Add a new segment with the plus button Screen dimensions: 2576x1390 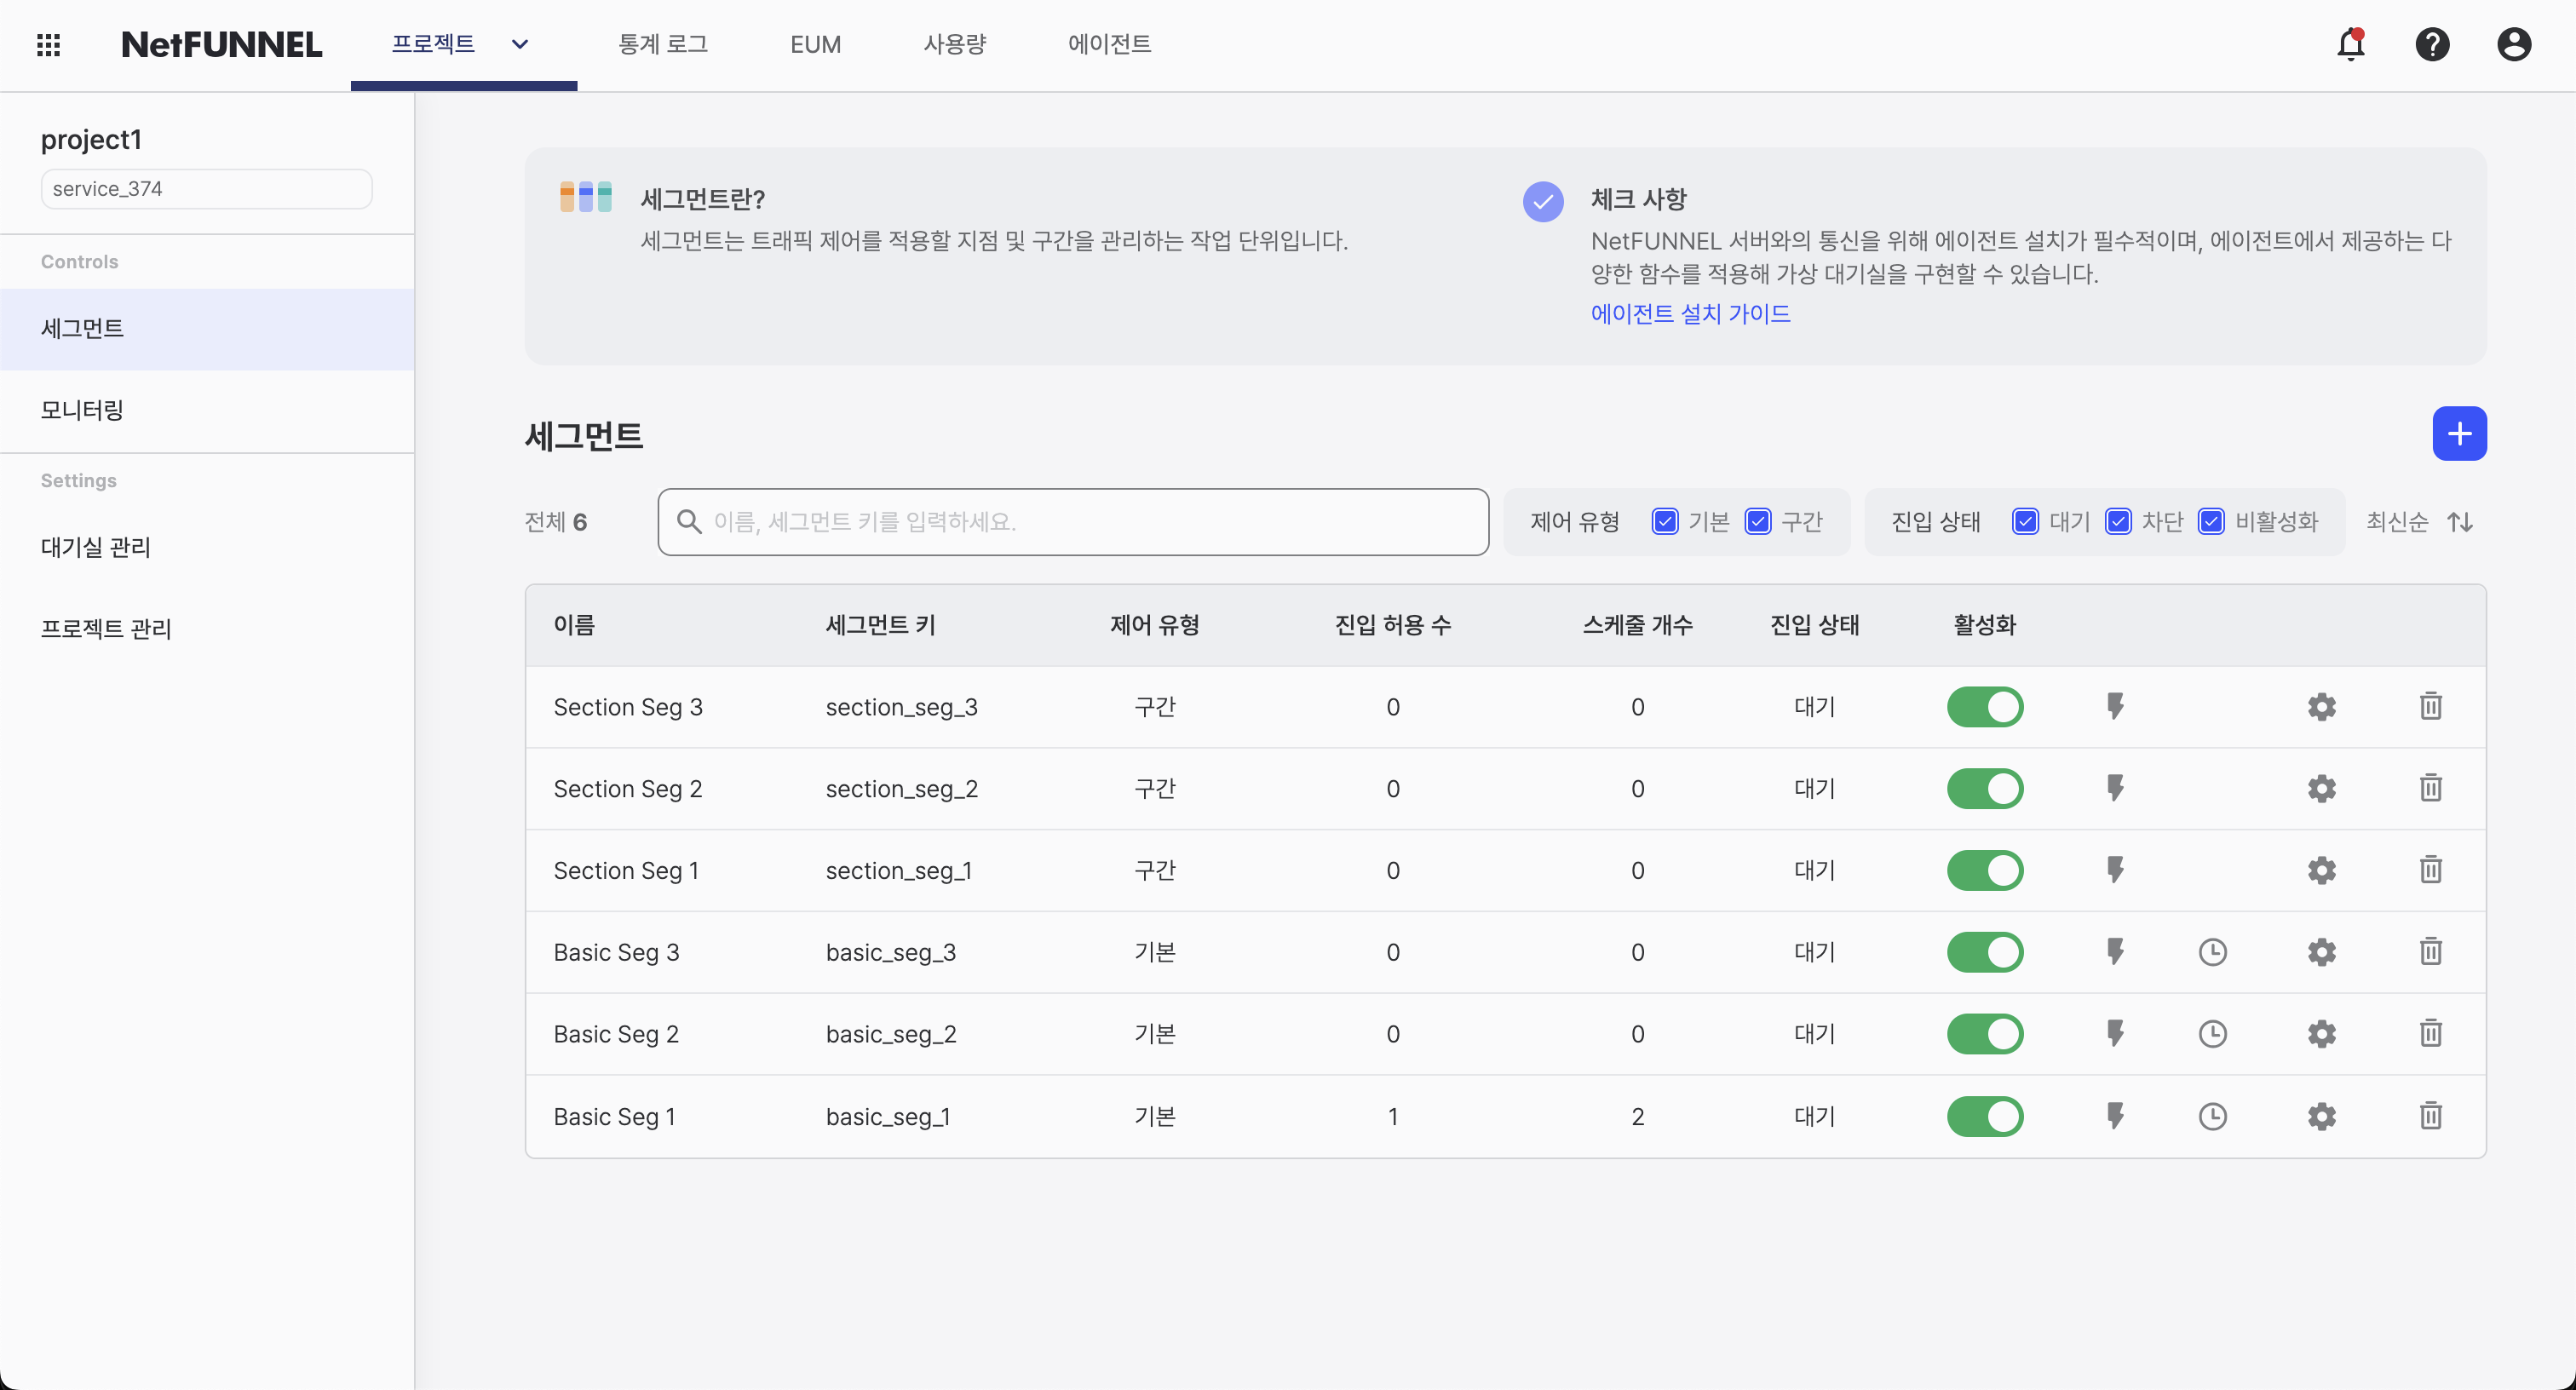click(2460, 433)
